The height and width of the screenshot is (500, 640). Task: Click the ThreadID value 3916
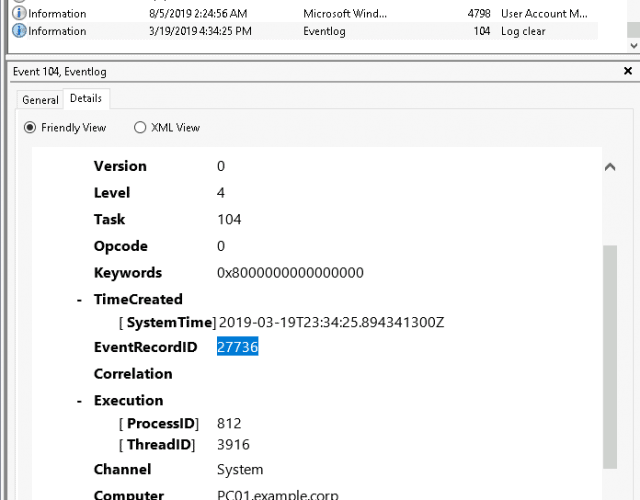[233, 444]
